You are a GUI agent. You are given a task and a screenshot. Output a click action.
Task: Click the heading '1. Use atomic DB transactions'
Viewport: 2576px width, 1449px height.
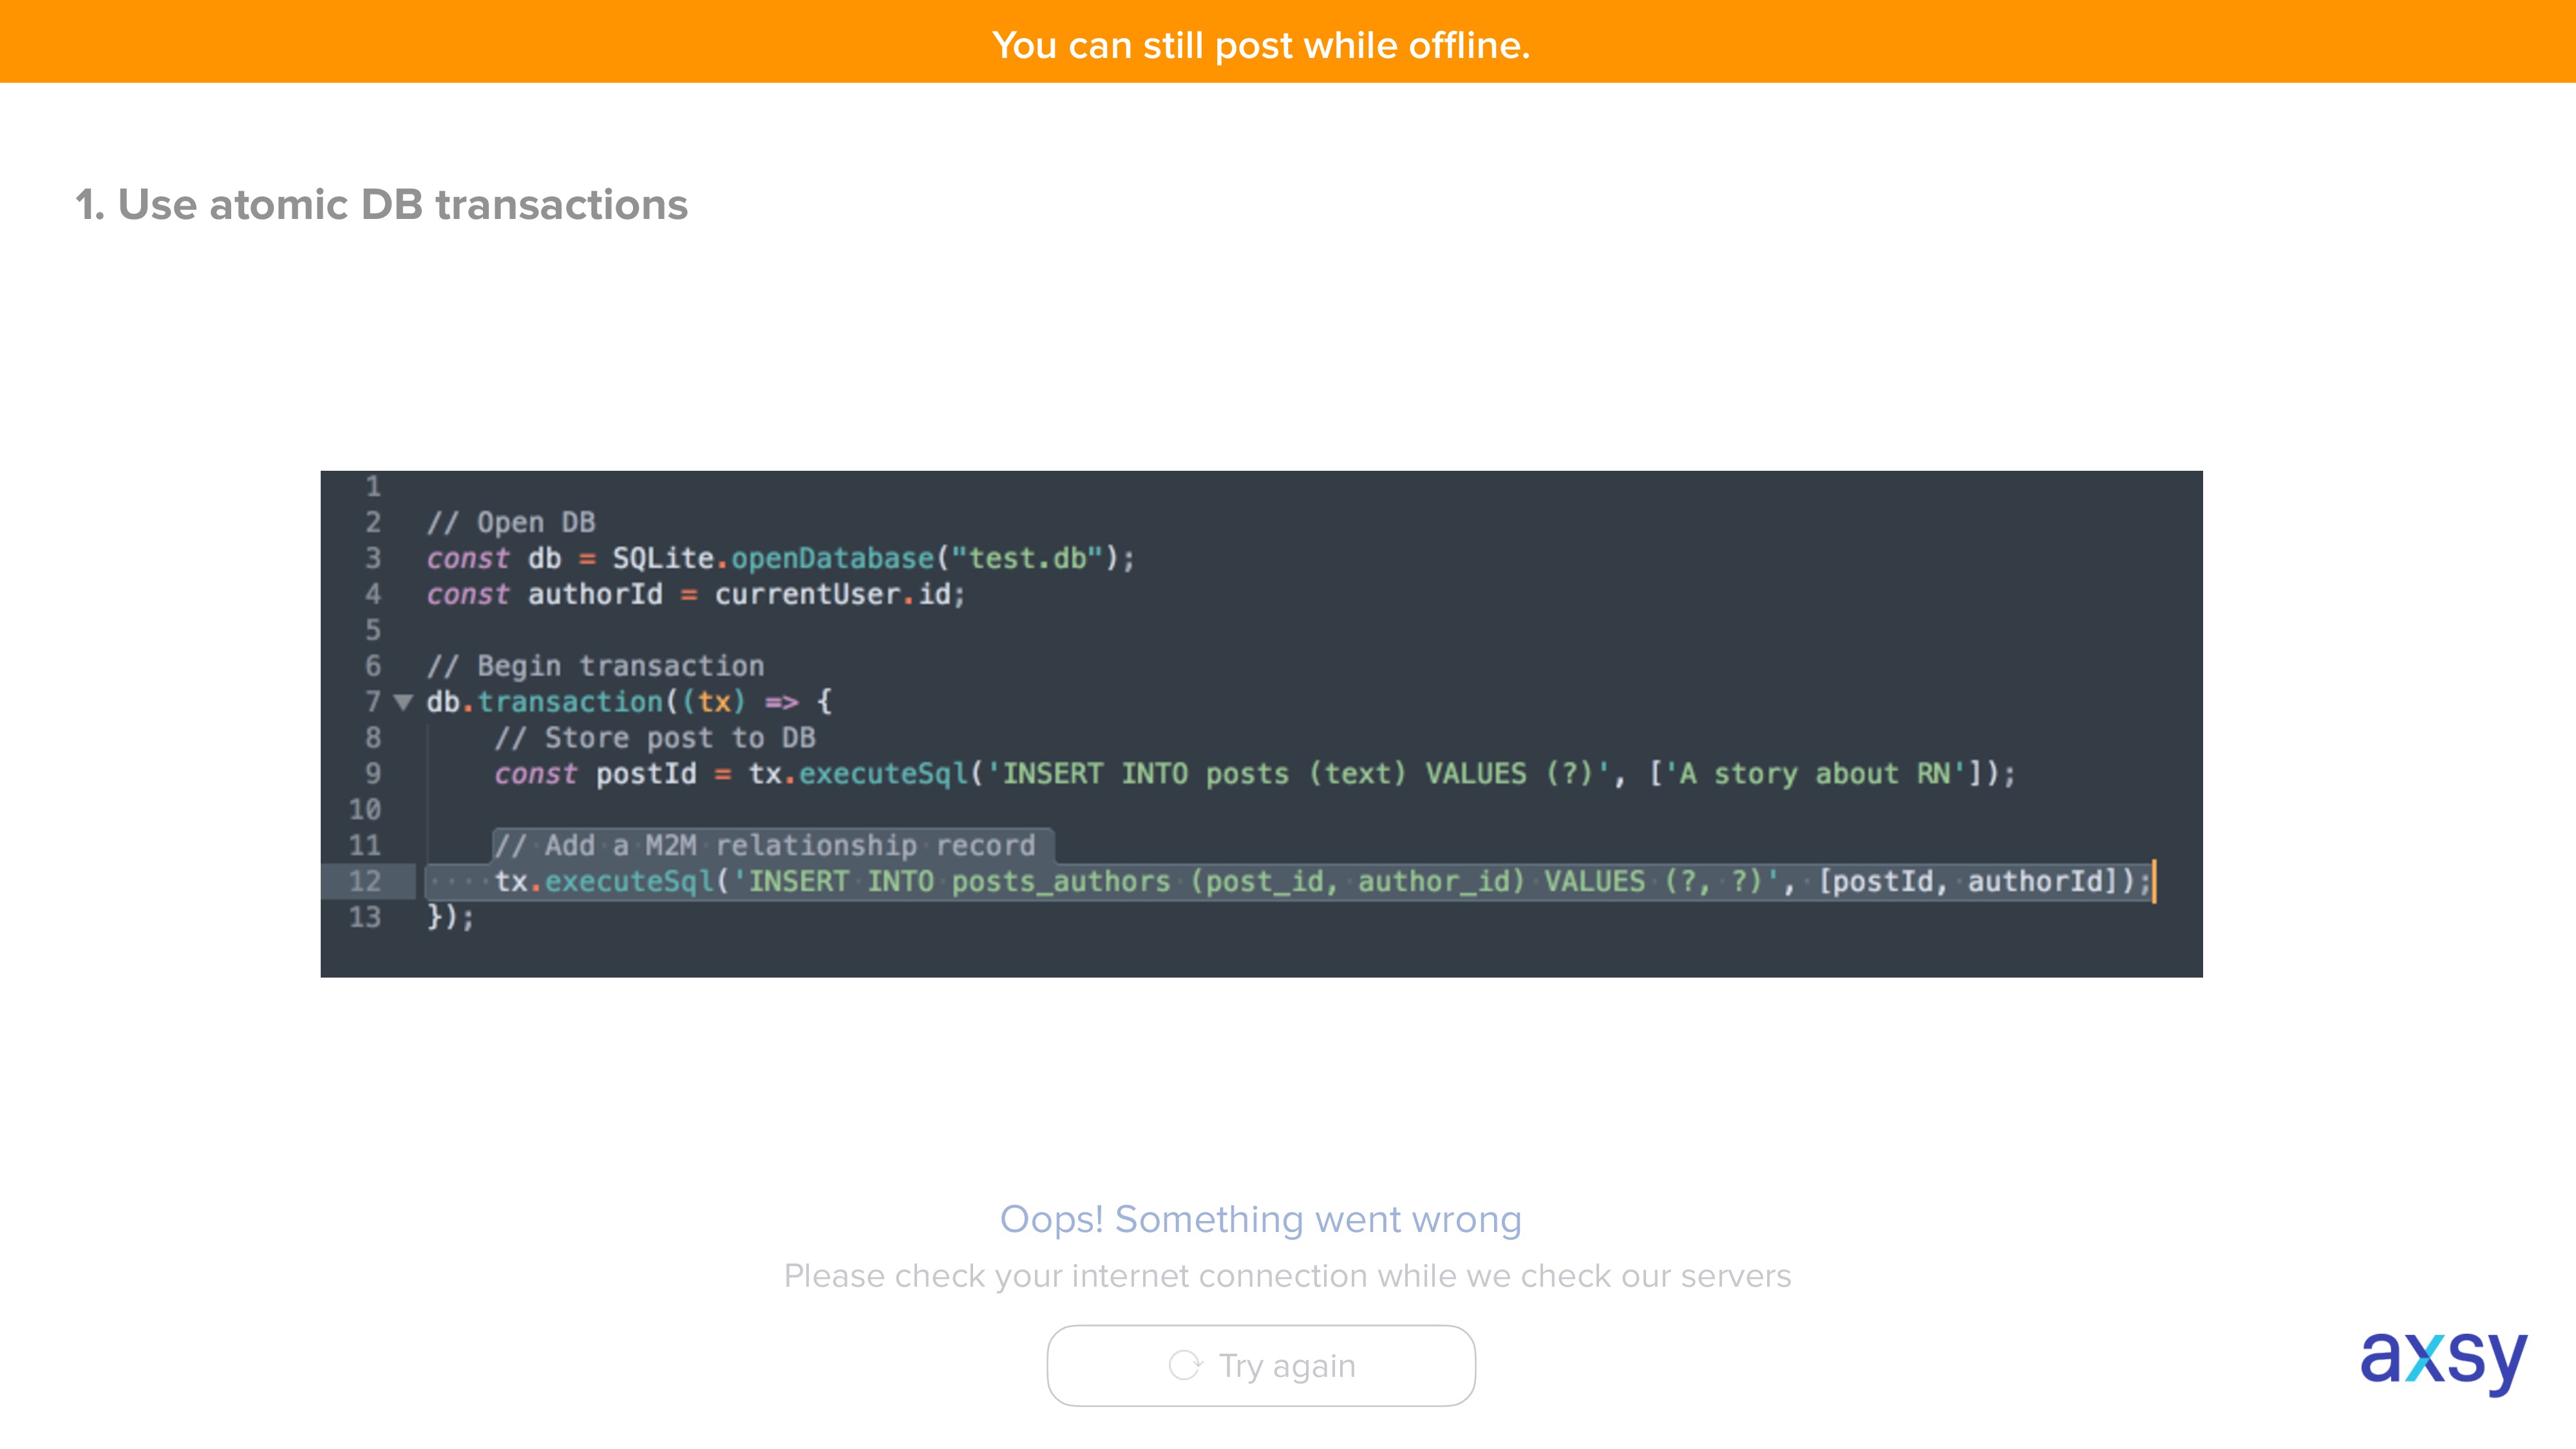[382, 204]
